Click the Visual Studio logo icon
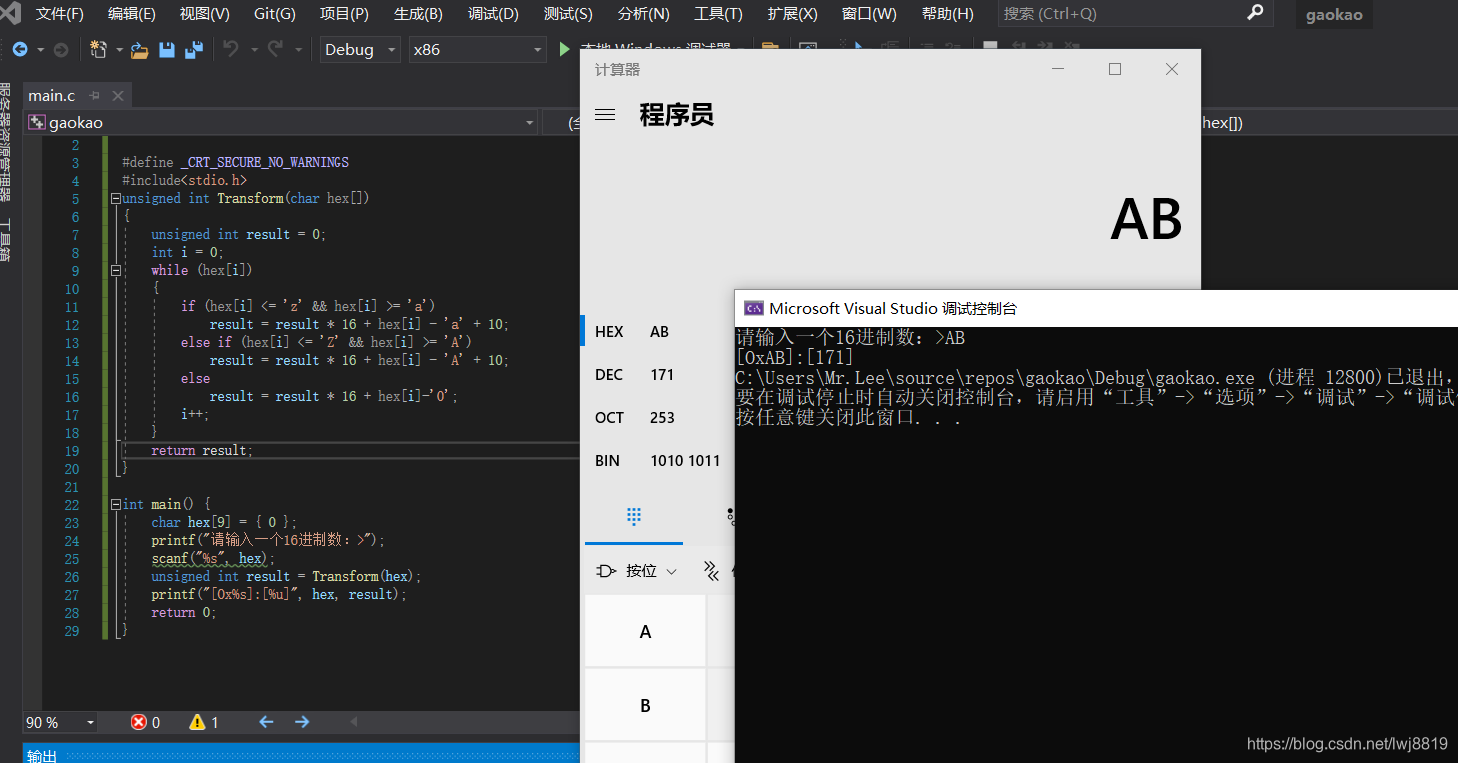This screenshot has width=1458, height=763. (10, 14)
